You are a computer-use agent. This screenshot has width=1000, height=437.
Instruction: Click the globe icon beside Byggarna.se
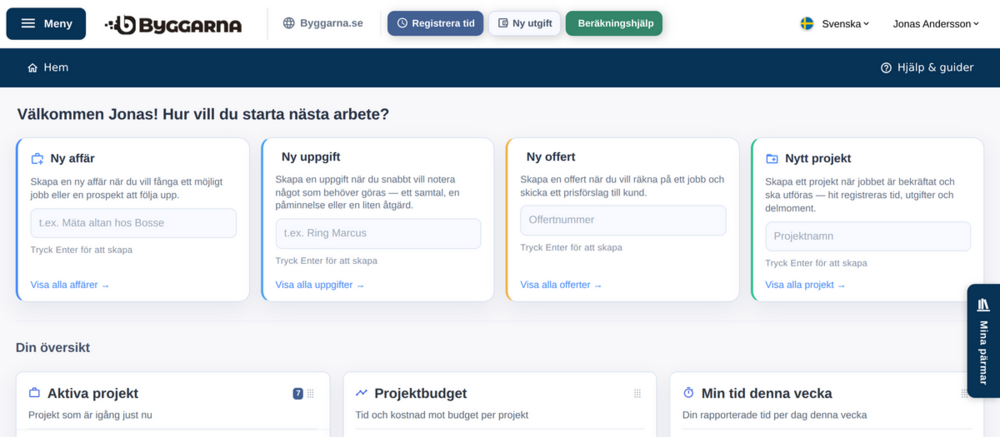pos(289,24)
